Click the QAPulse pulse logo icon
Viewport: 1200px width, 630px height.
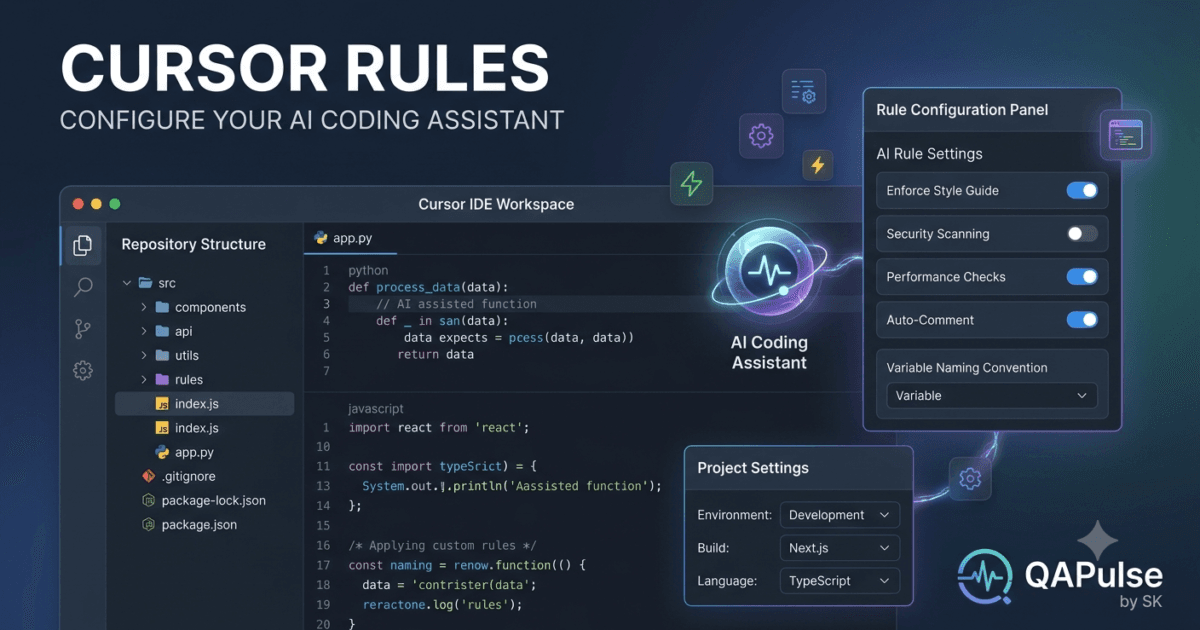(x=986, y=576)
